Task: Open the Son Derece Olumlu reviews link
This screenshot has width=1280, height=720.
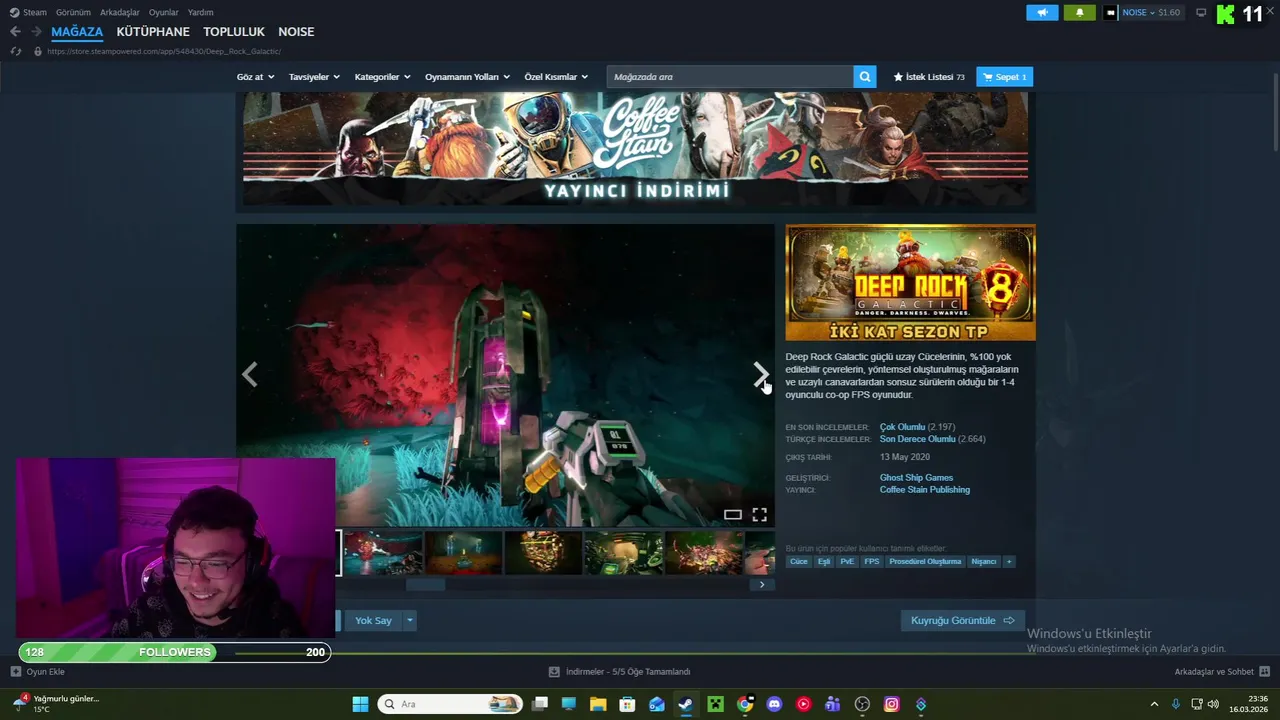Action: click(917, 439)
